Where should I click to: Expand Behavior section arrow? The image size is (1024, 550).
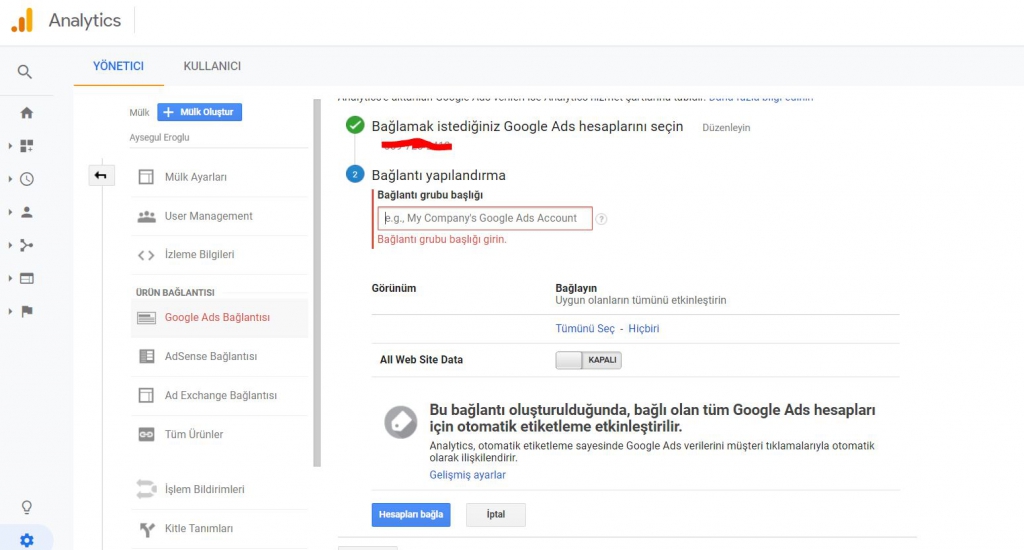[10, 278]
